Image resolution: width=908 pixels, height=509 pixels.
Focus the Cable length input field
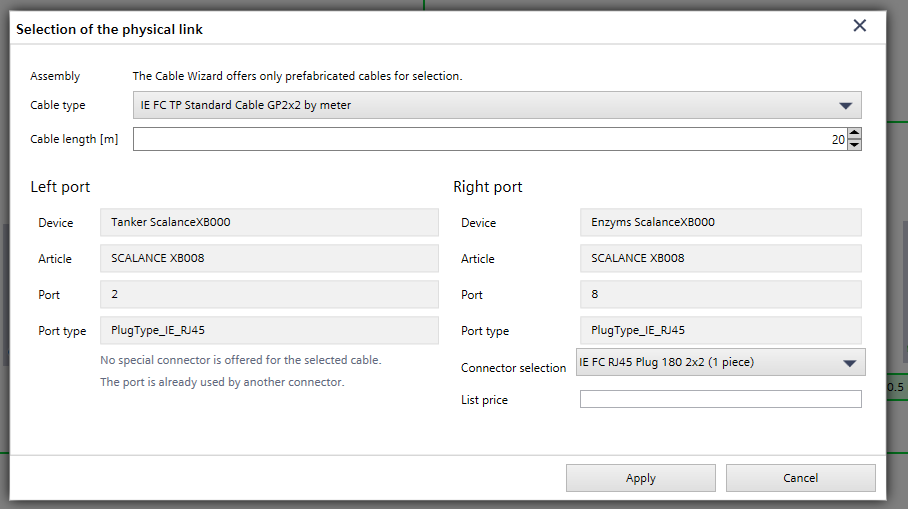click(480, 139)
